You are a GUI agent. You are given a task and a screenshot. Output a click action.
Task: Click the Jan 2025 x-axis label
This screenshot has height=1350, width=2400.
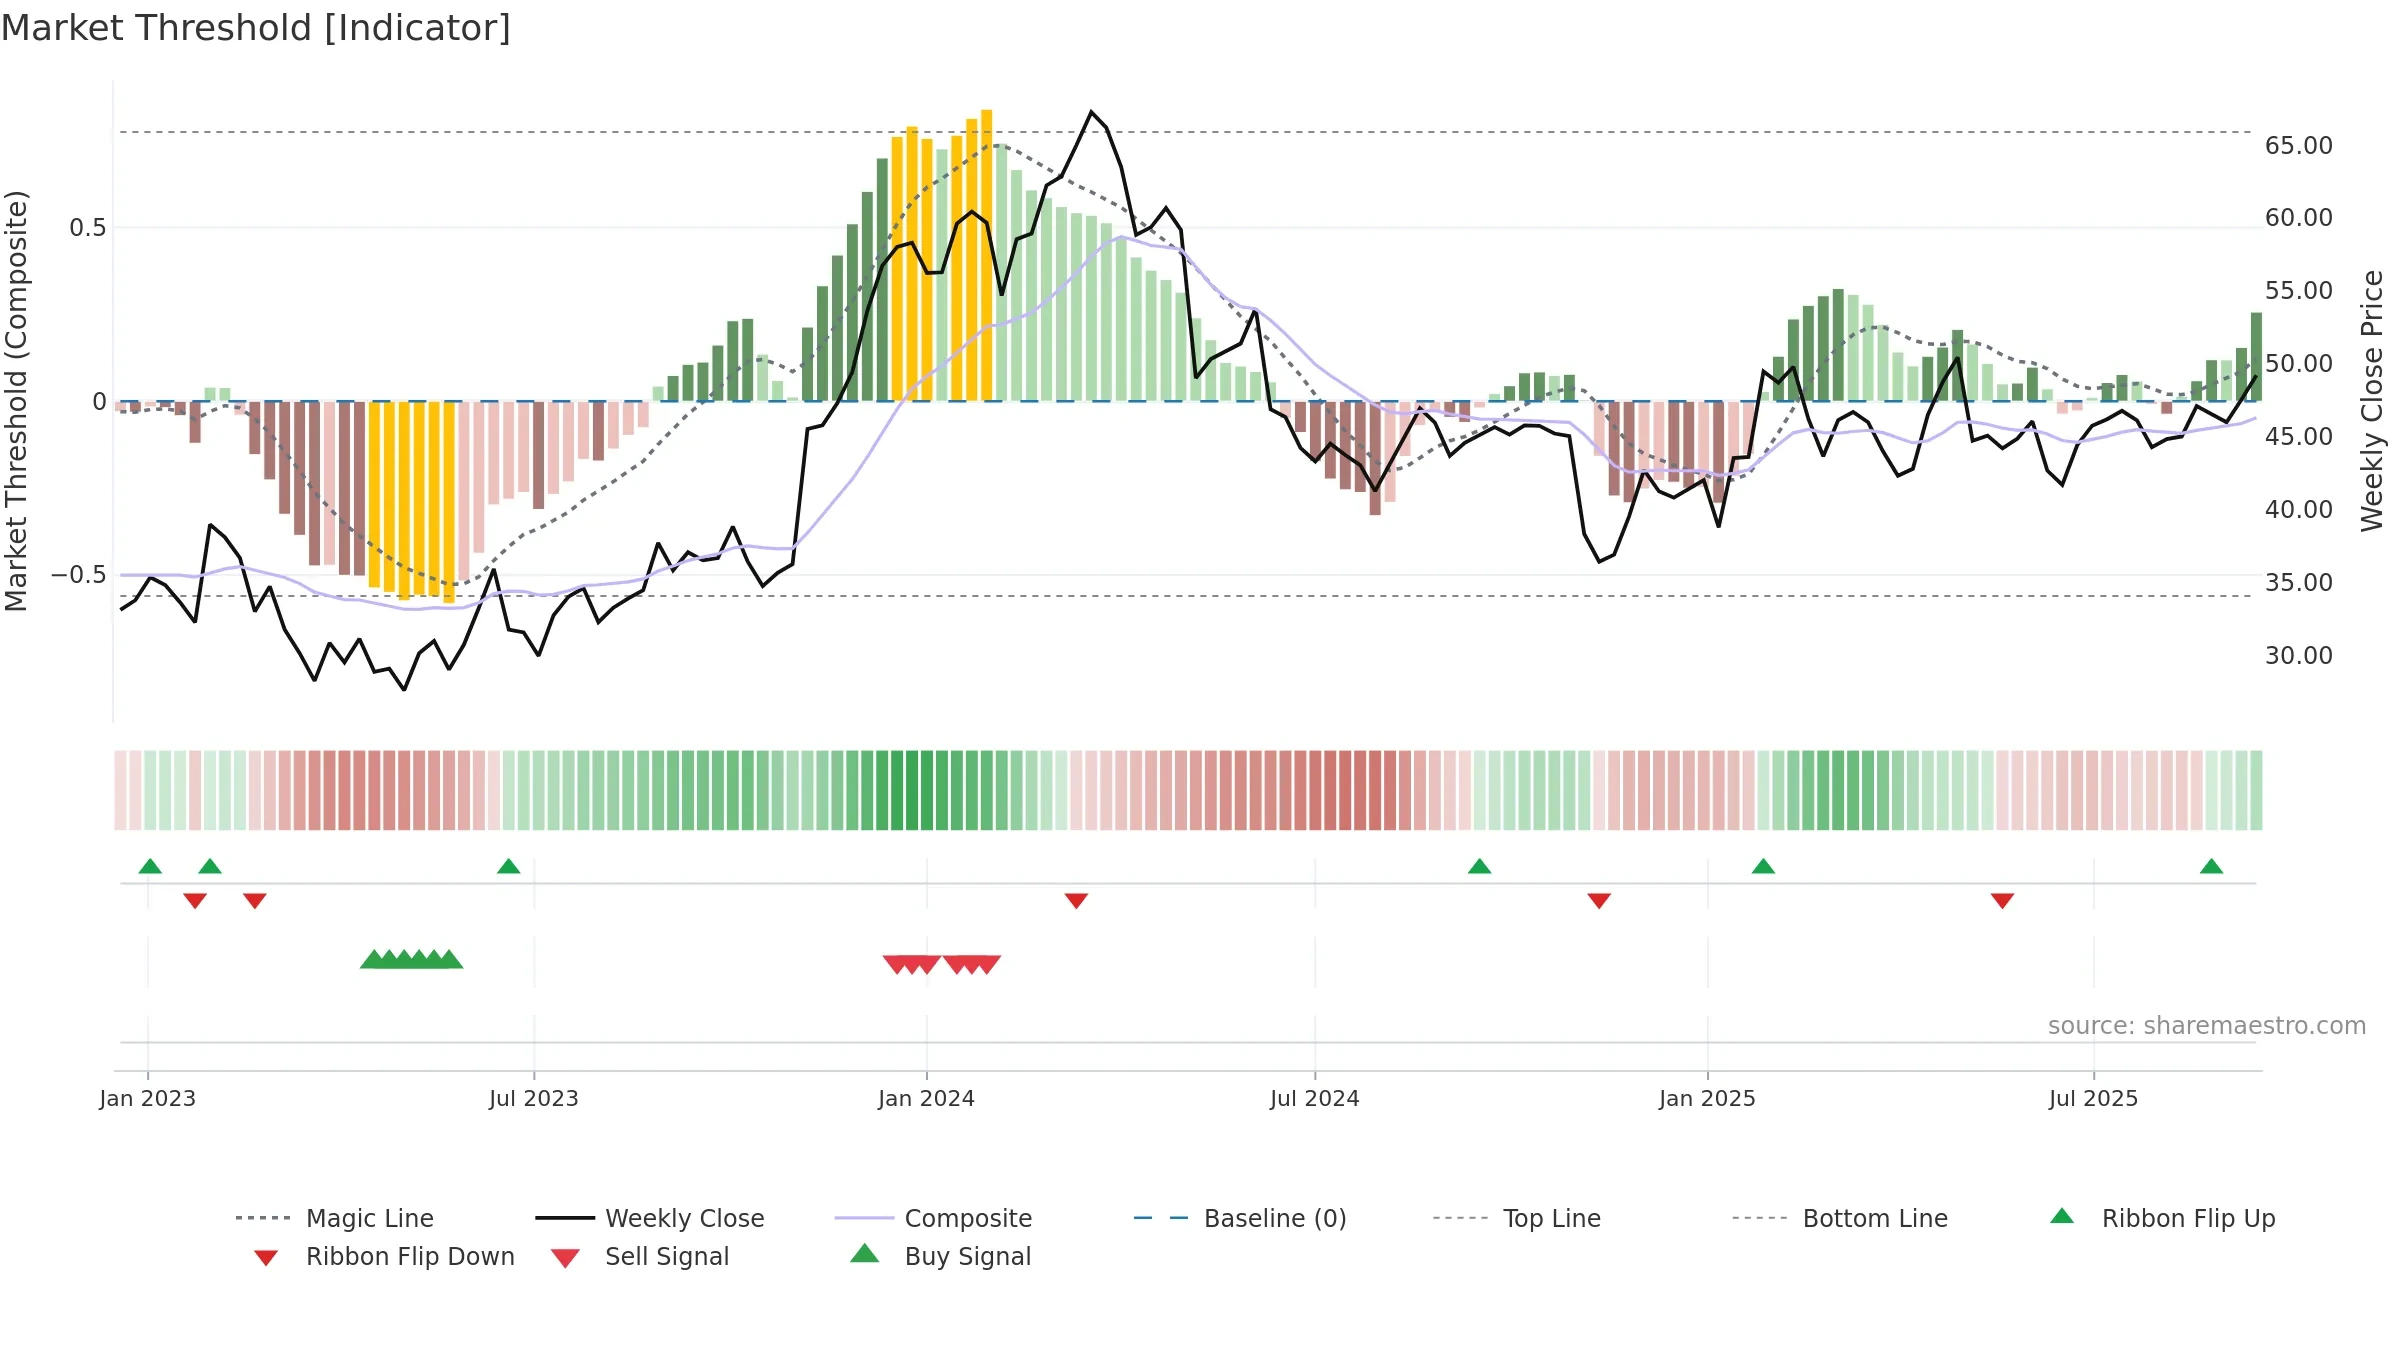pyautogui.click(x=1708, y=1098)
